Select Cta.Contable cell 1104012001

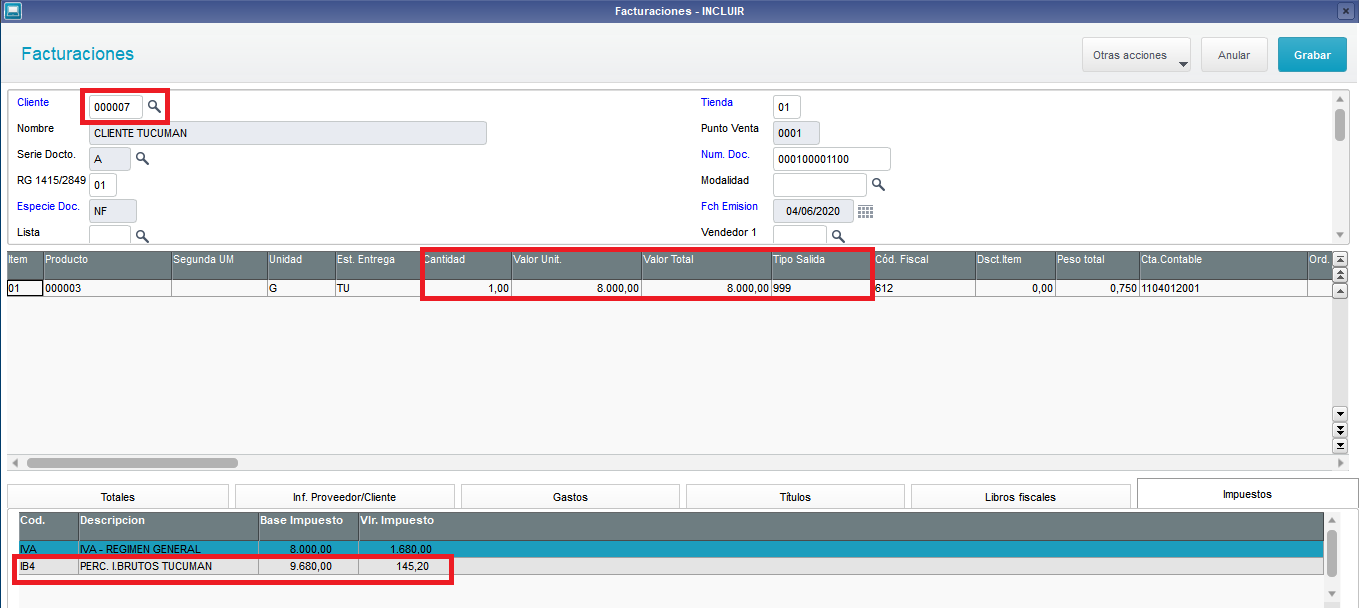1222,288
